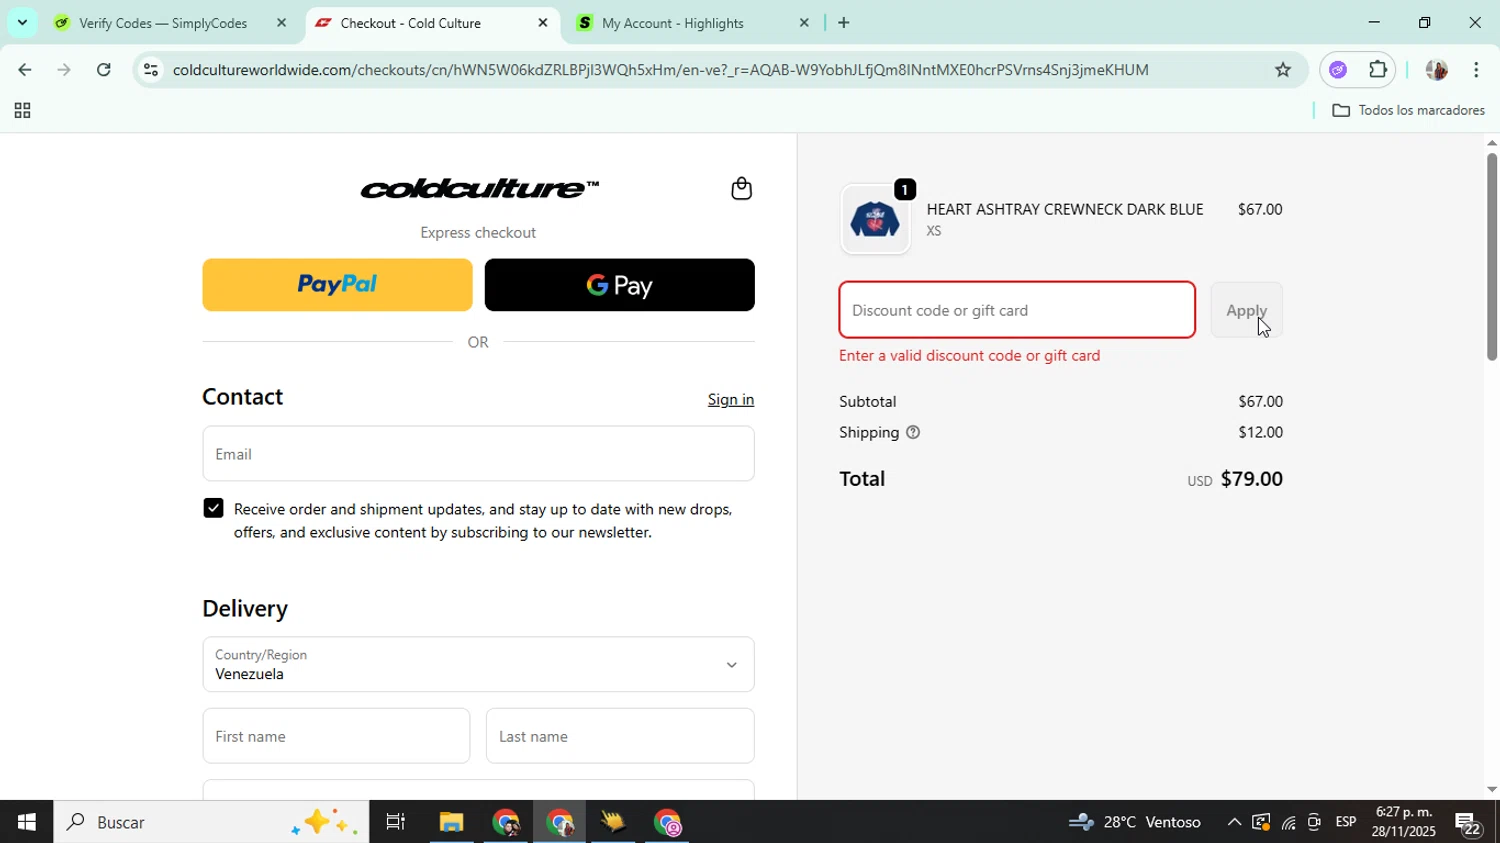Click into the First name field
The width and height of the screenshot is (1500, 843).
336,736
